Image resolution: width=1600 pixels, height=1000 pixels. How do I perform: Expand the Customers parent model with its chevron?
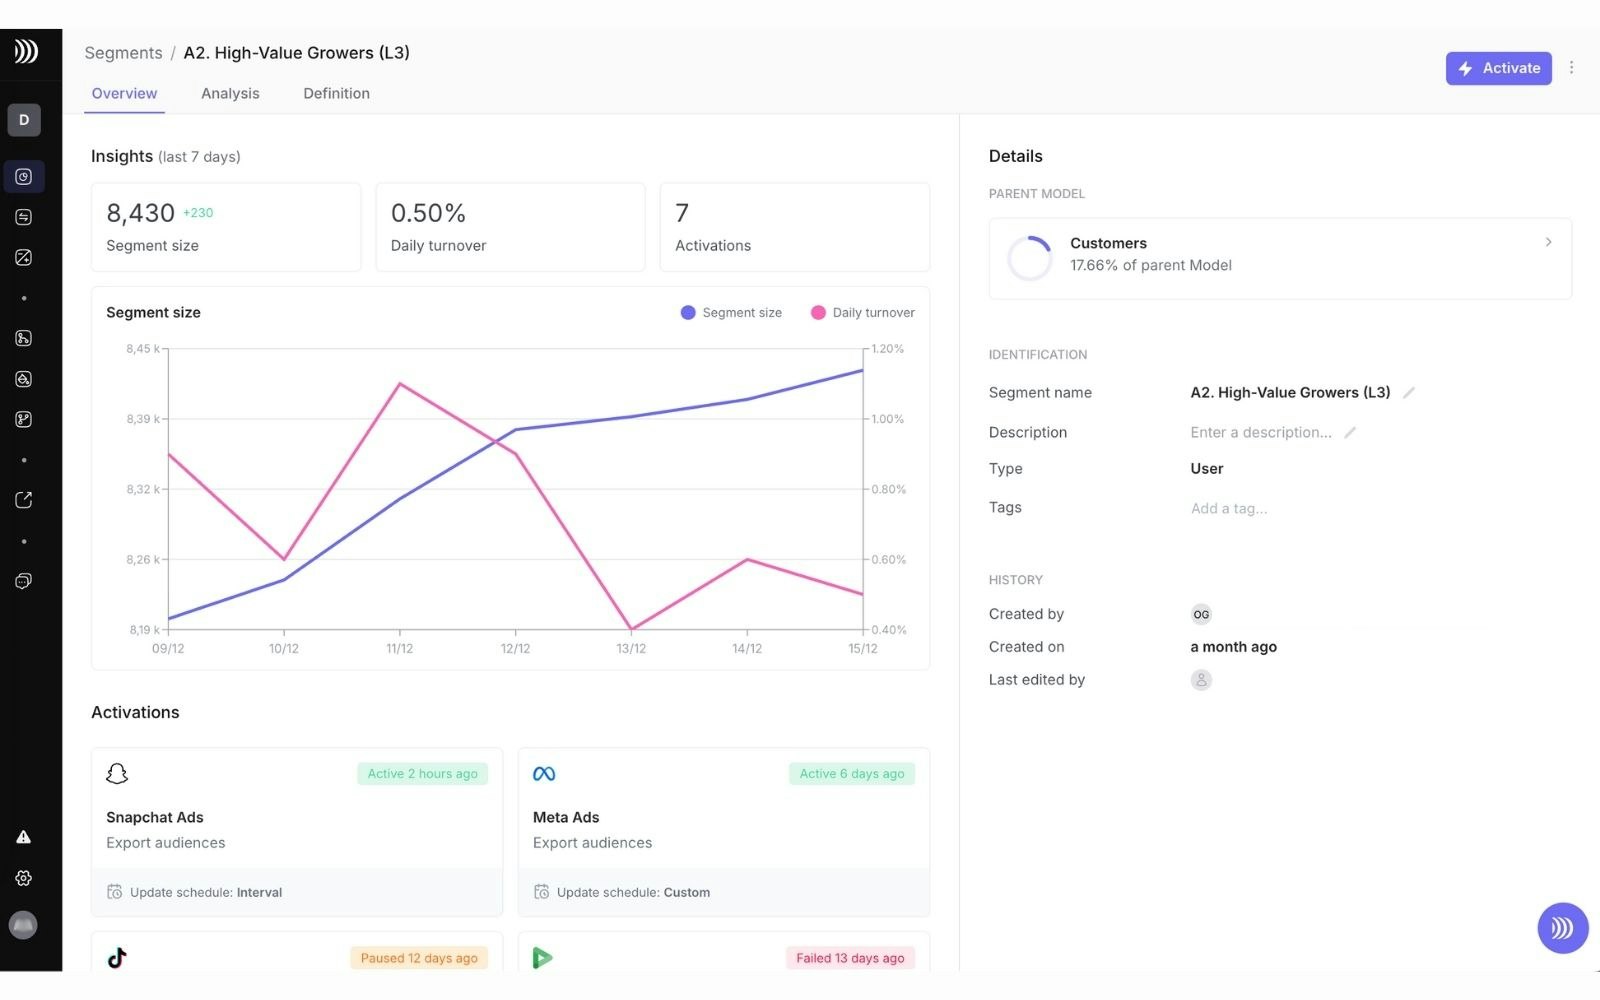click(1548, 242)
